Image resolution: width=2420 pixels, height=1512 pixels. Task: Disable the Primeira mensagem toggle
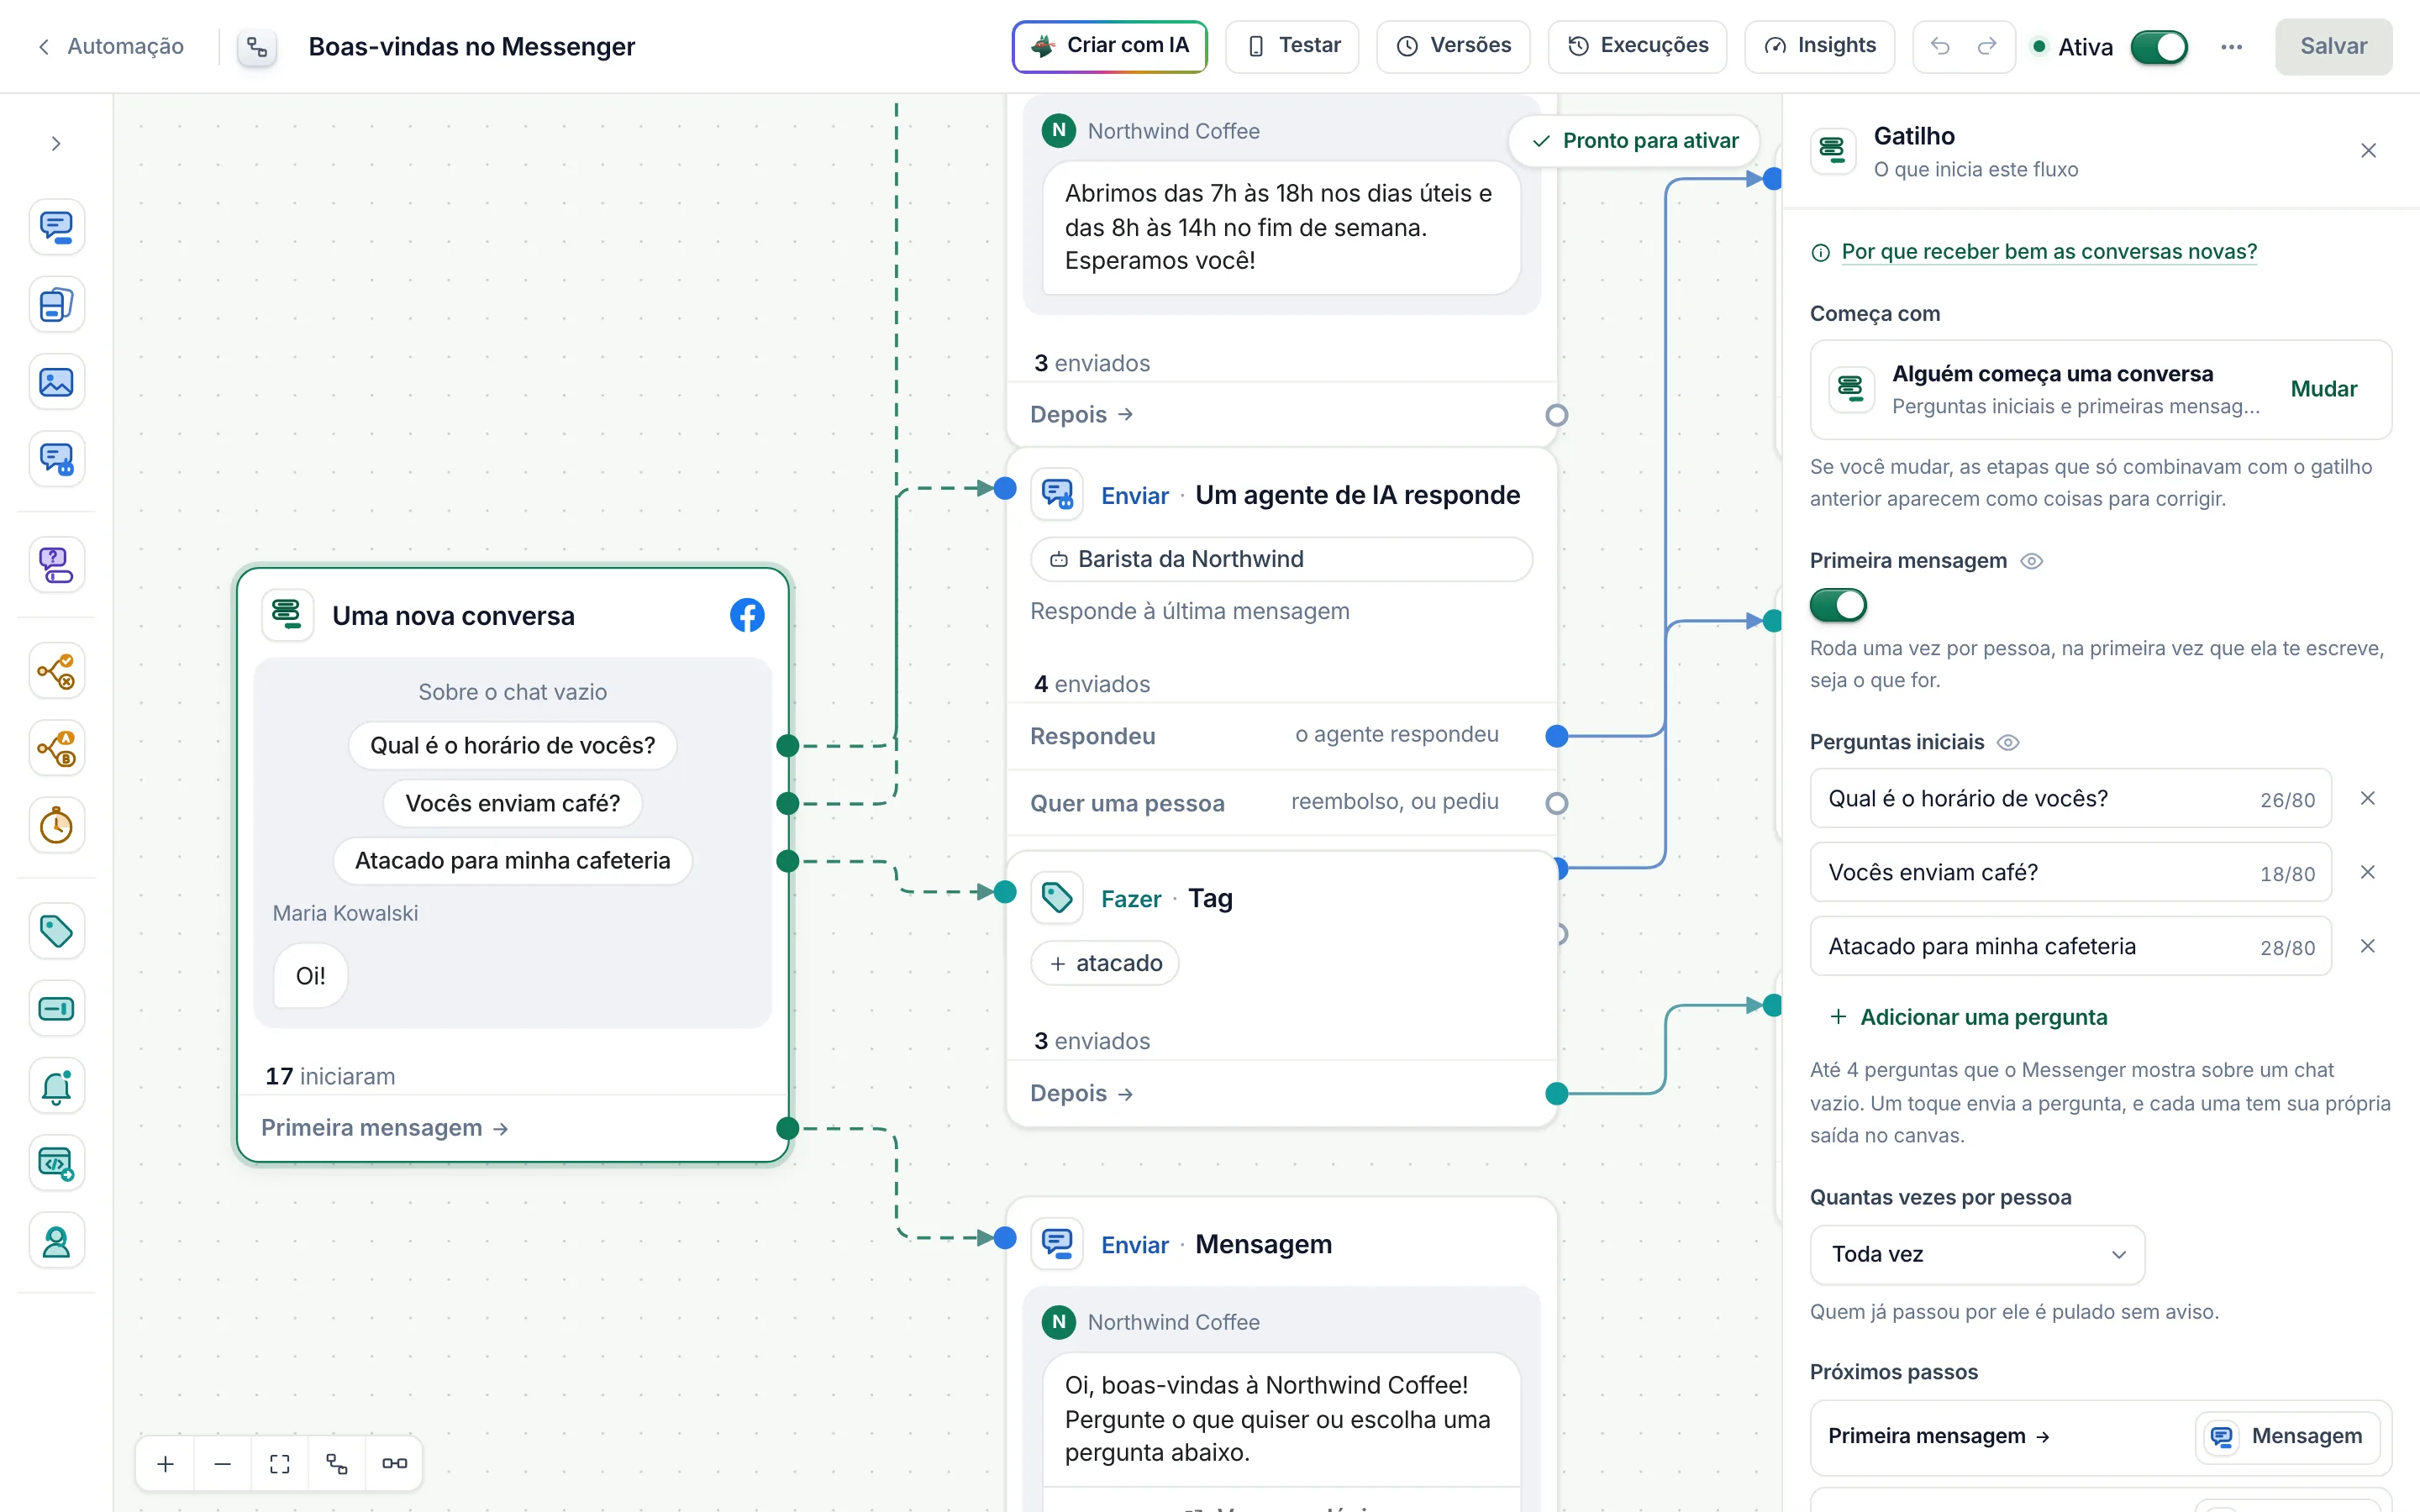[1838, 605]
